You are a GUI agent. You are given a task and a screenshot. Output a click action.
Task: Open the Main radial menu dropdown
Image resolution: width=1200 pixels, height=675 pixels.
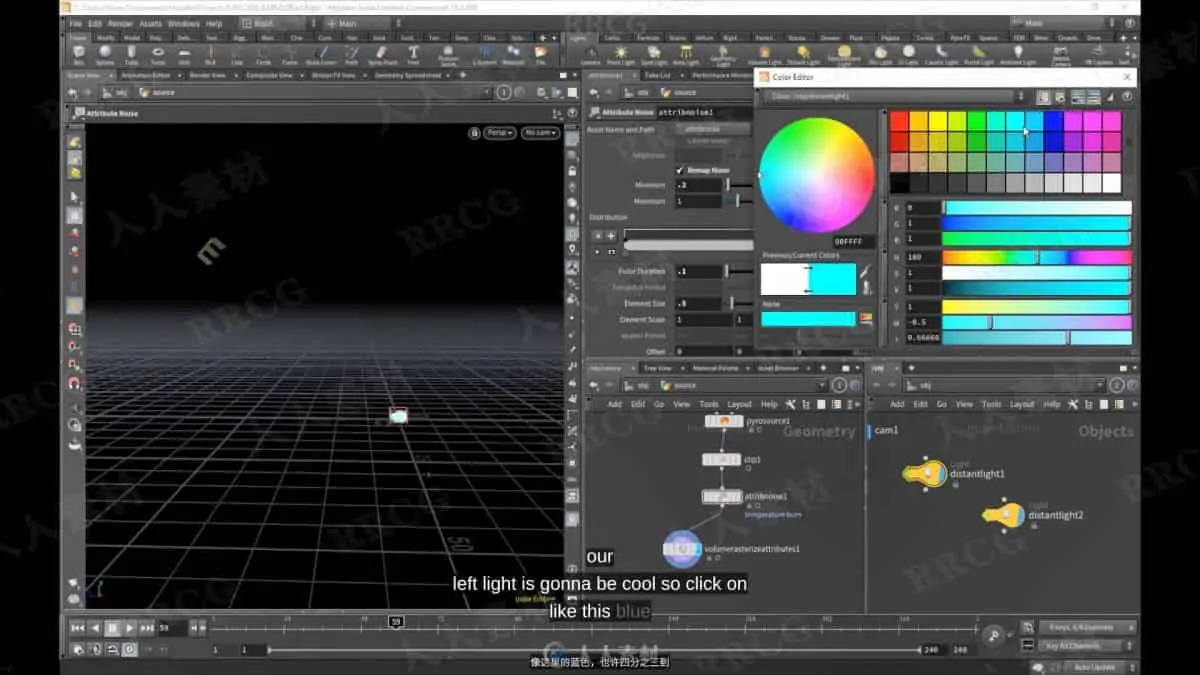[362, 22]
